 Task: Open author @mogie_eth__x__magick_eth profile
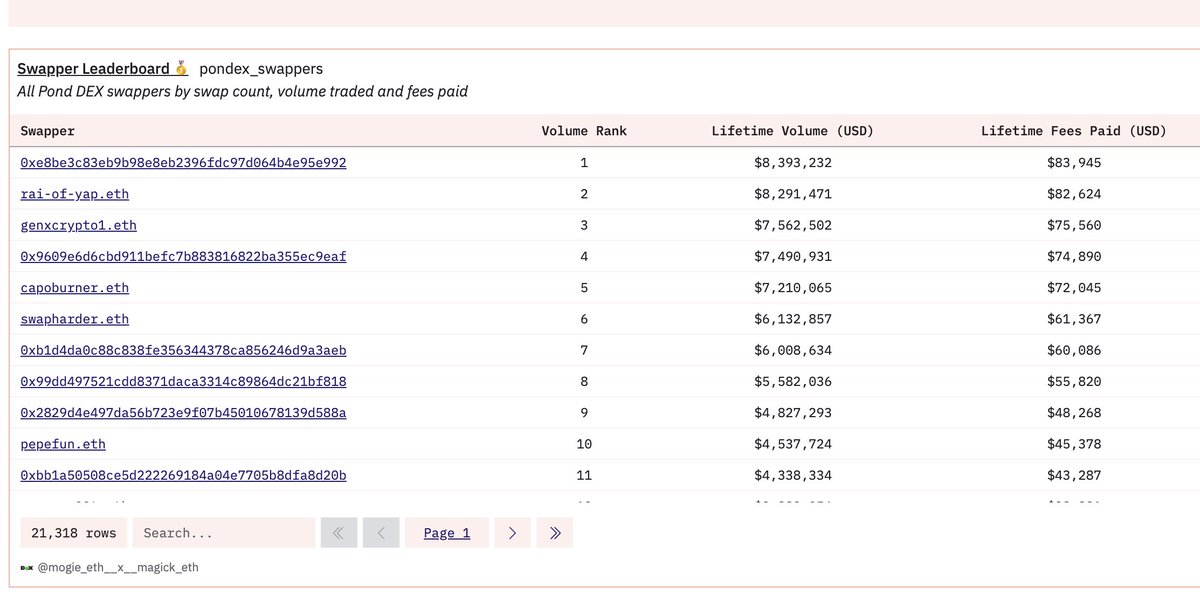(x=118, y=567)
